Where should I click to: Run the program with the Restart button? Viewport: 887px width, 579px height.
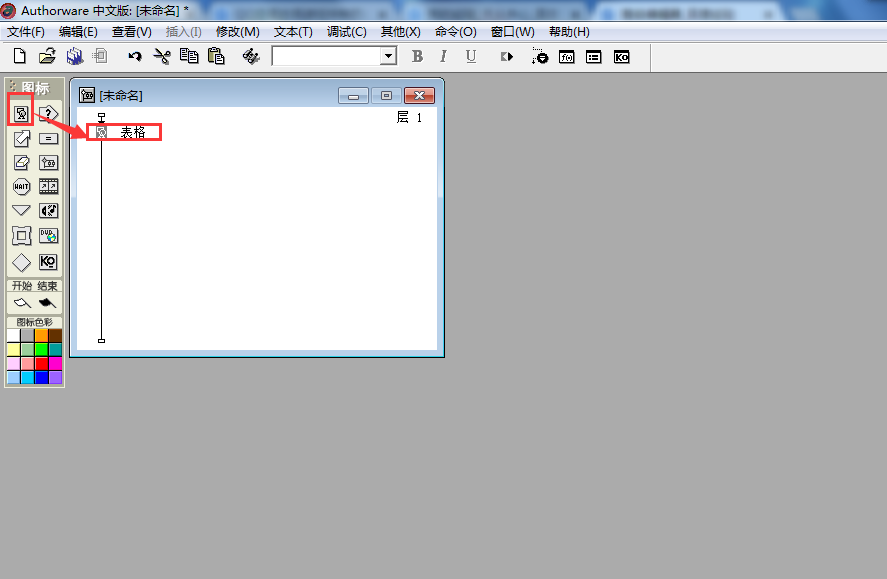click(507, 57)
